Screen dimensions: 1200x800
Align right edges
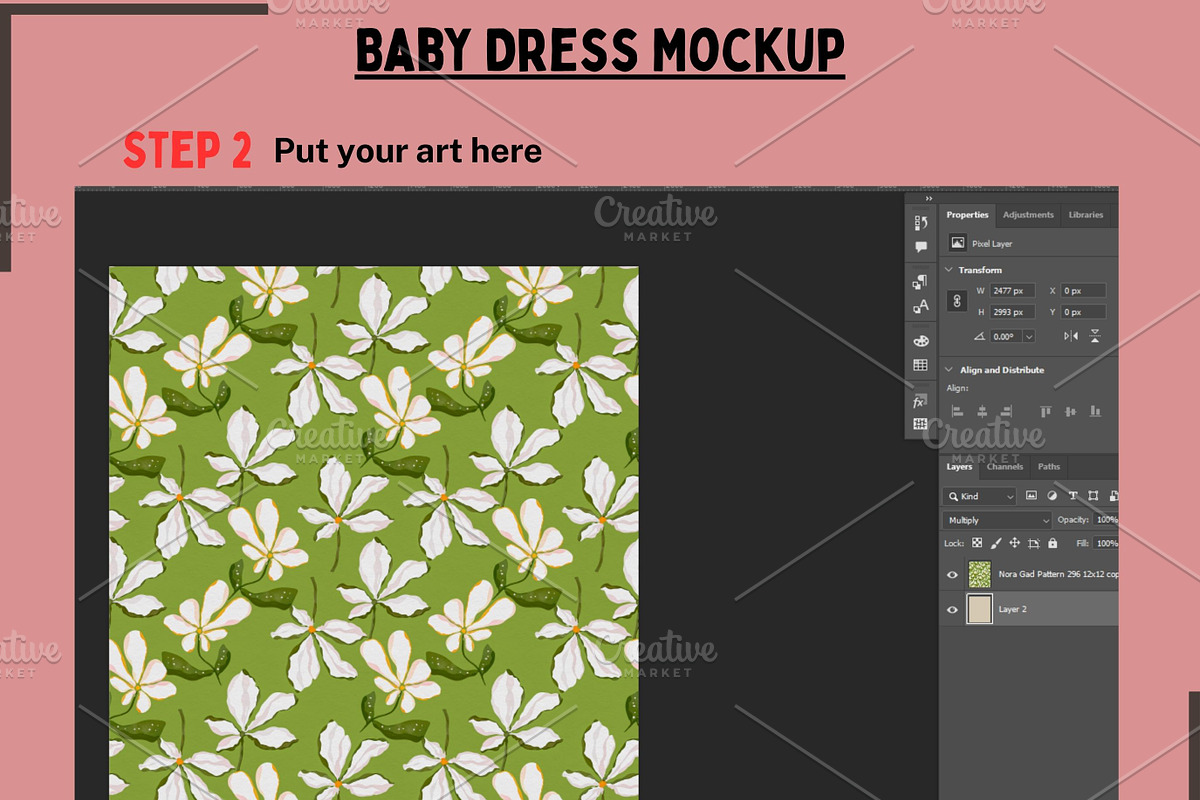[1006, 411]
